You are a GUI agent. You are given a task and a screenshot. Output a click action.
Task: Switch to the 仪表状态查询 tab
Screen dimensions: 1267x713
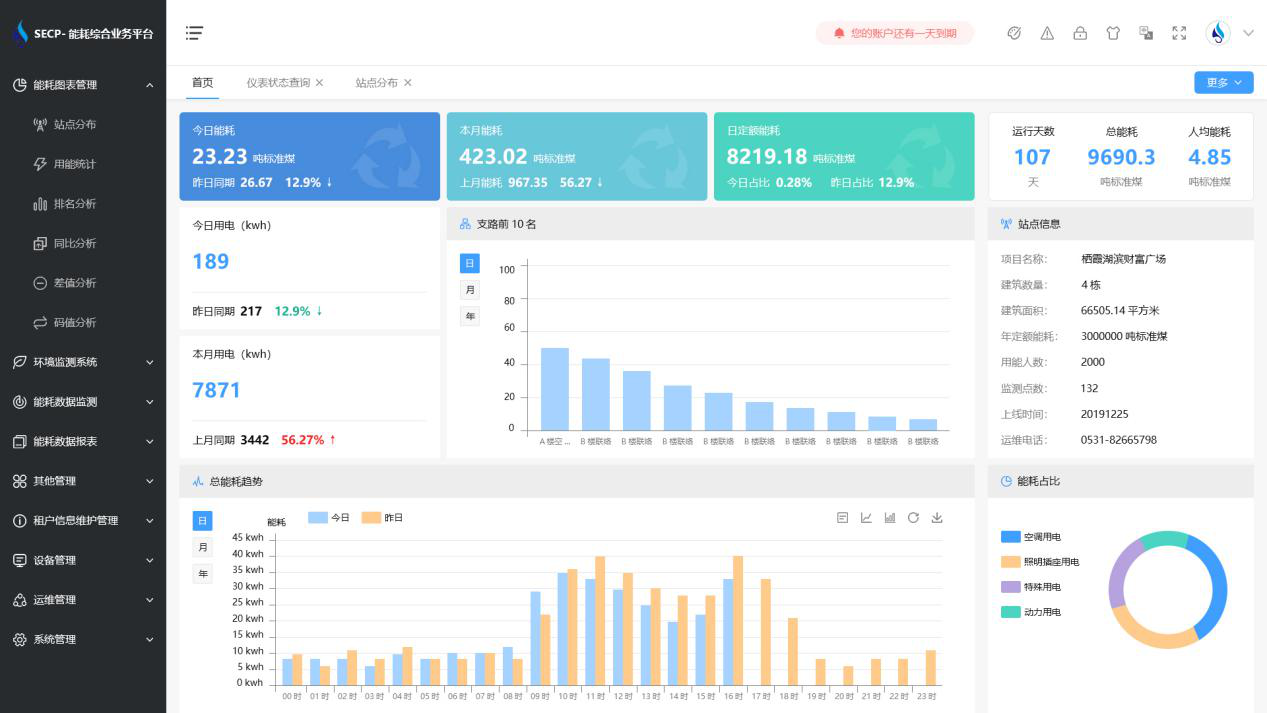pos(279,83)
